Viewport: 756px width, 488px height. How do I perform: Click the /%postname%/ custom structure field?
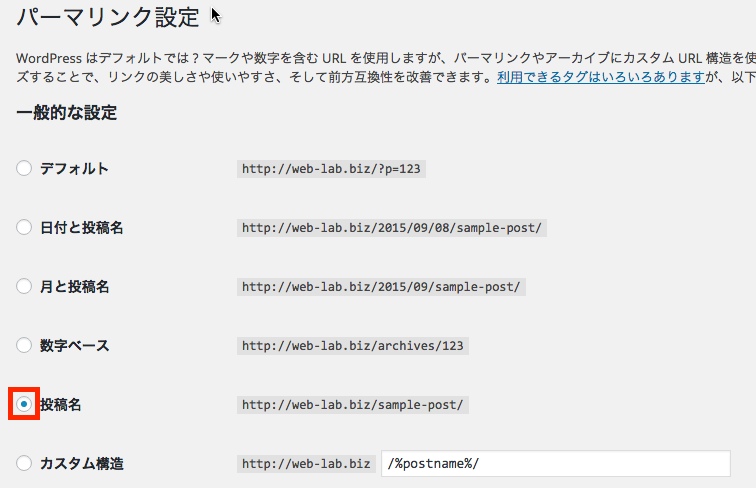coord(555,463)
